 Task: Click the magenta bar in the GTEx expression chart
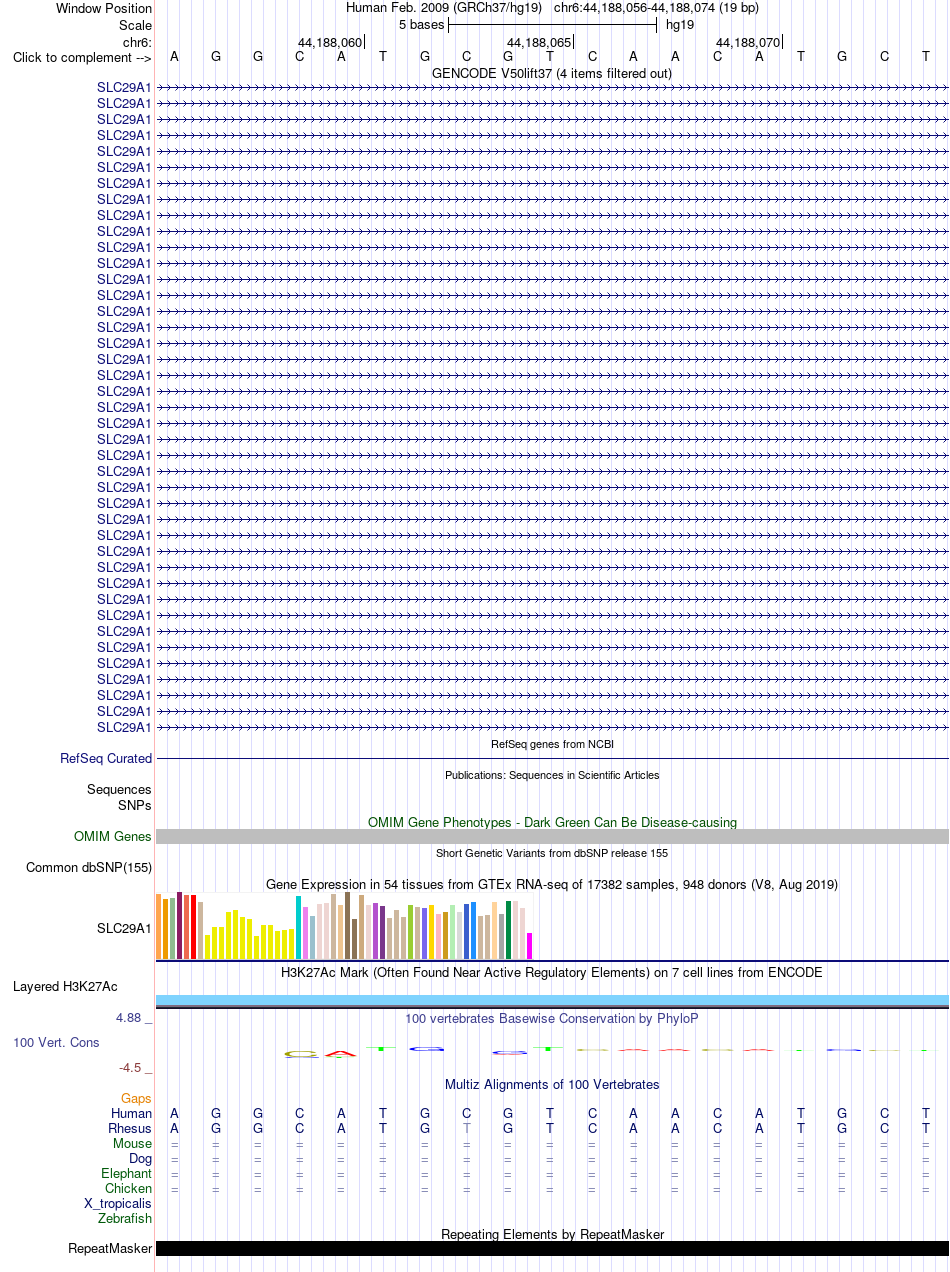(530, 946)
